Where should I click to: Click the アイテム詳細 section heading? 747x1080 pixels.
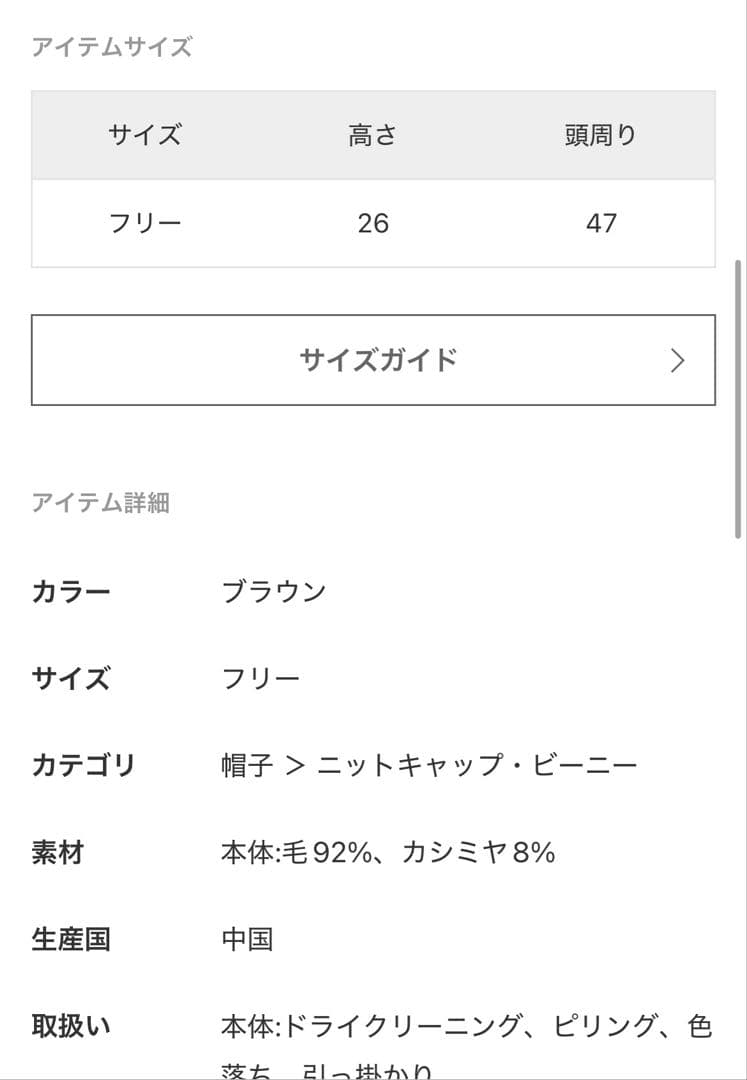(x=103, y=503)
